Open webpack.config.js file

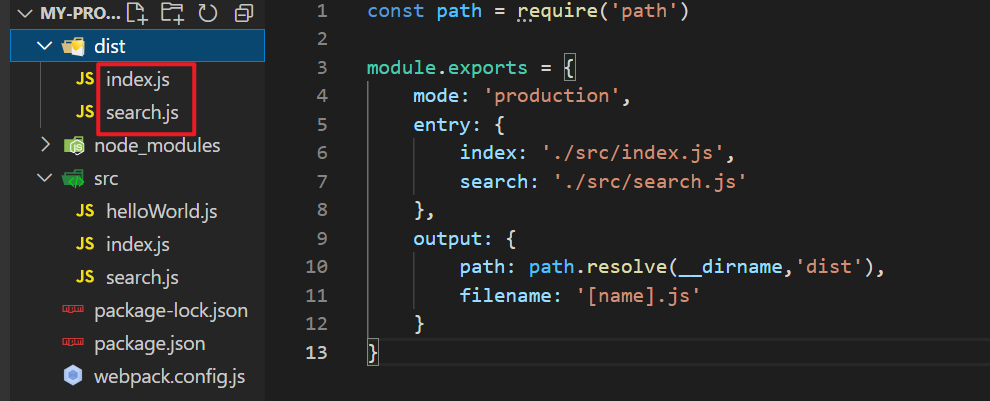click(x=169, y=377)
